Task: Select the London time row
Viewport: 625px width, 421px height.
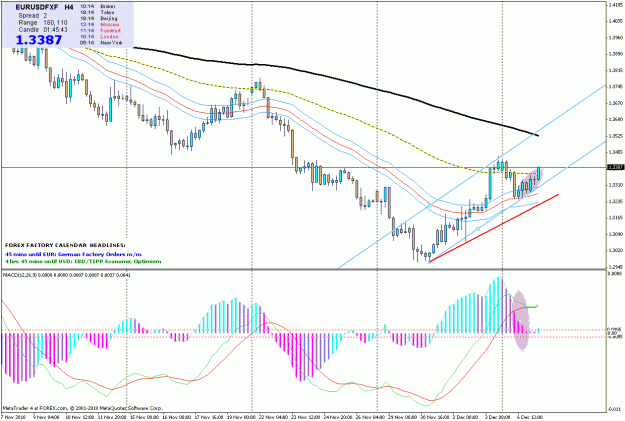Action: 99,37
